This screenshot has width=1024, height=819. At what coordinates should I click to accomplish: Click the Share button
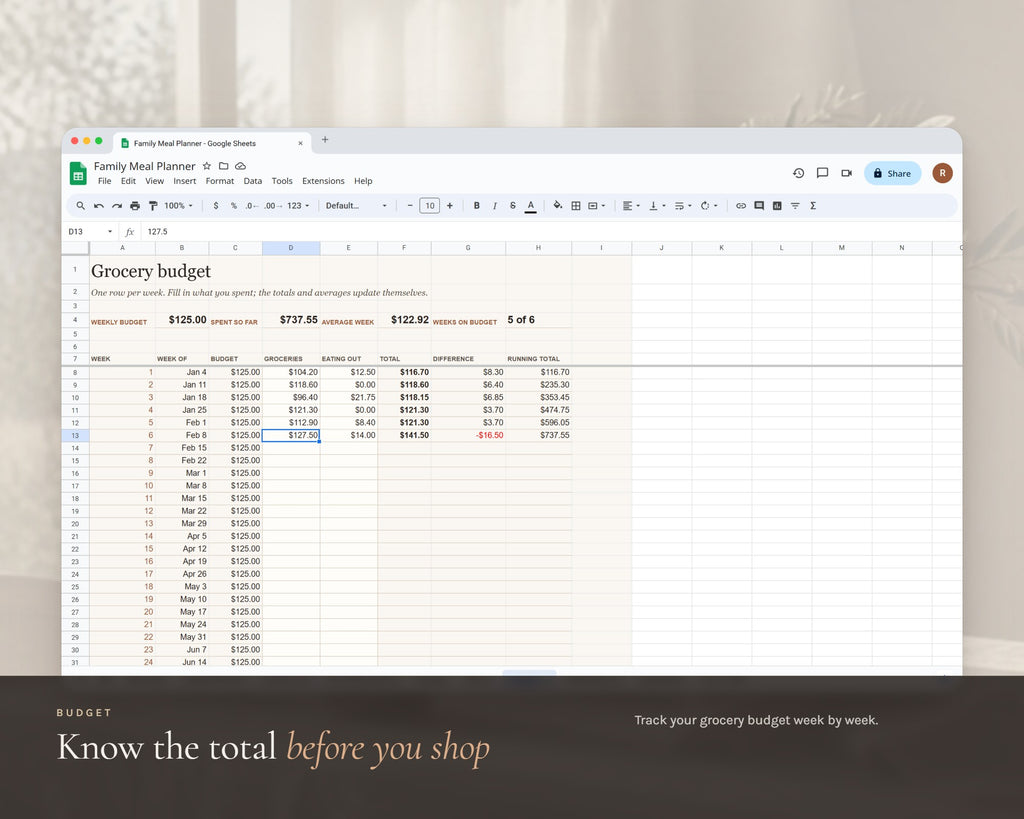click(x=892, y=173)
